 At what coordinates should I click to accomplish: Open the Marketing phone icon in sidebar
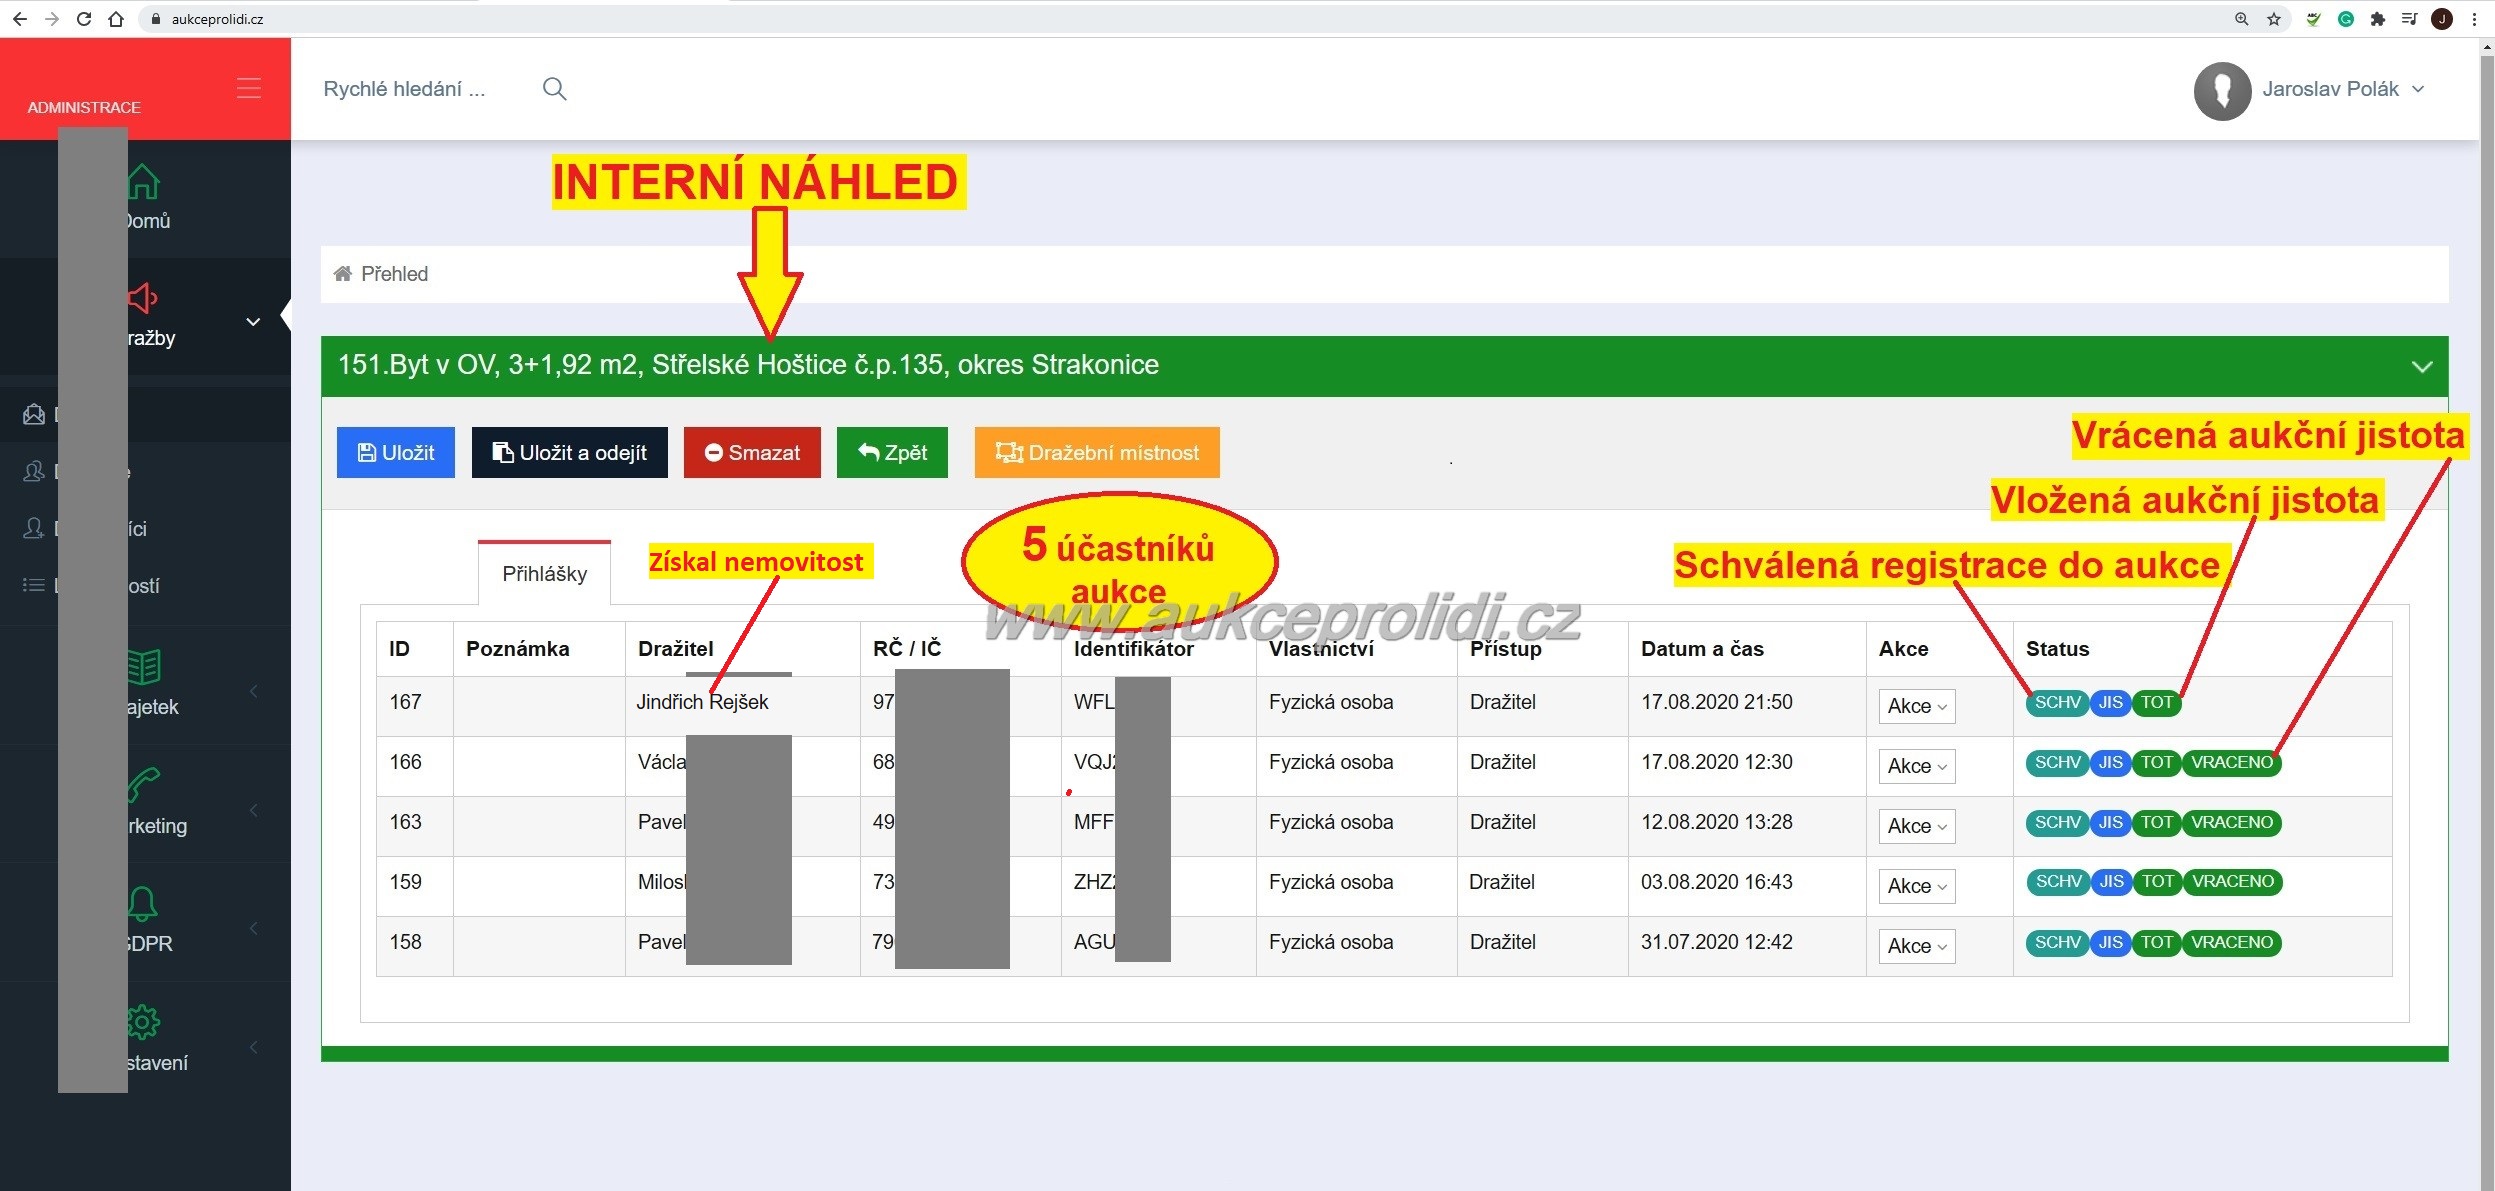(143, 785)
